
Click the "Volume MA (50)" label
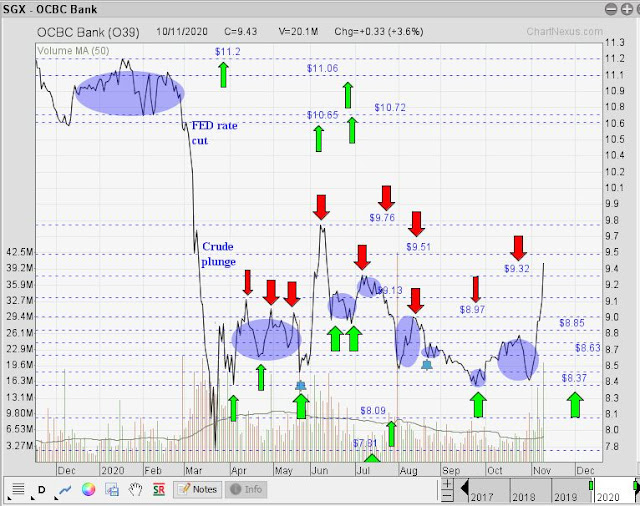click(73, 51)
